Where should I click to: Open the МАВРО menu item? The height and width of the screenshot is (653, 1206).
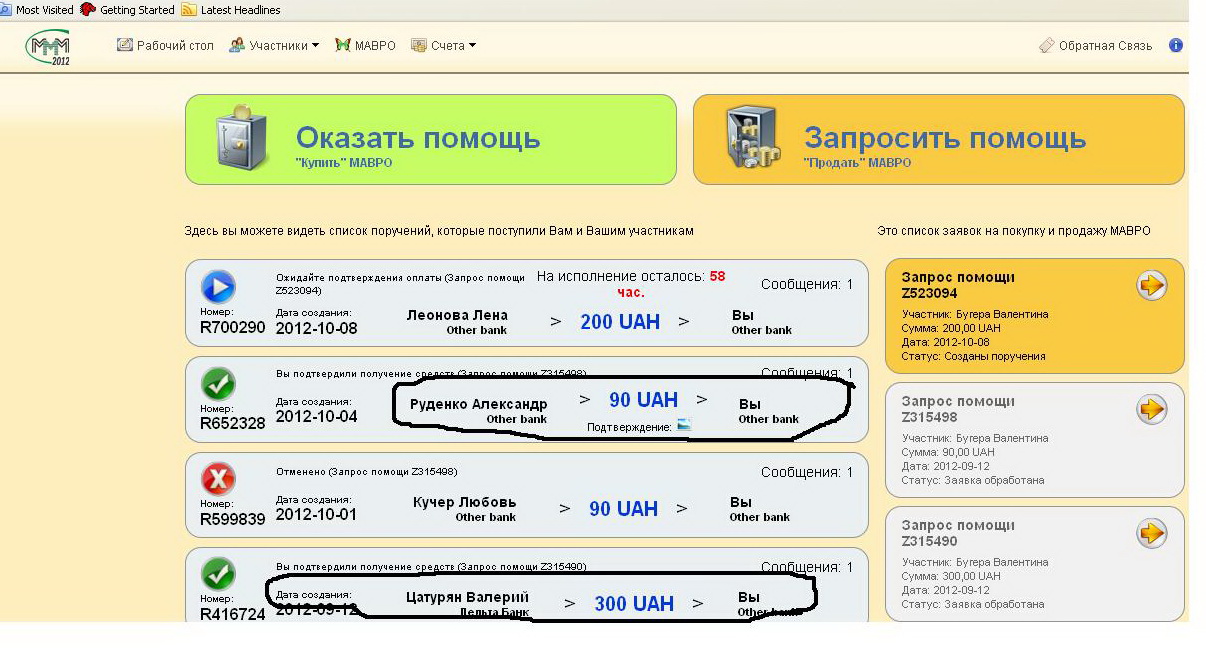tap(366, 45)
